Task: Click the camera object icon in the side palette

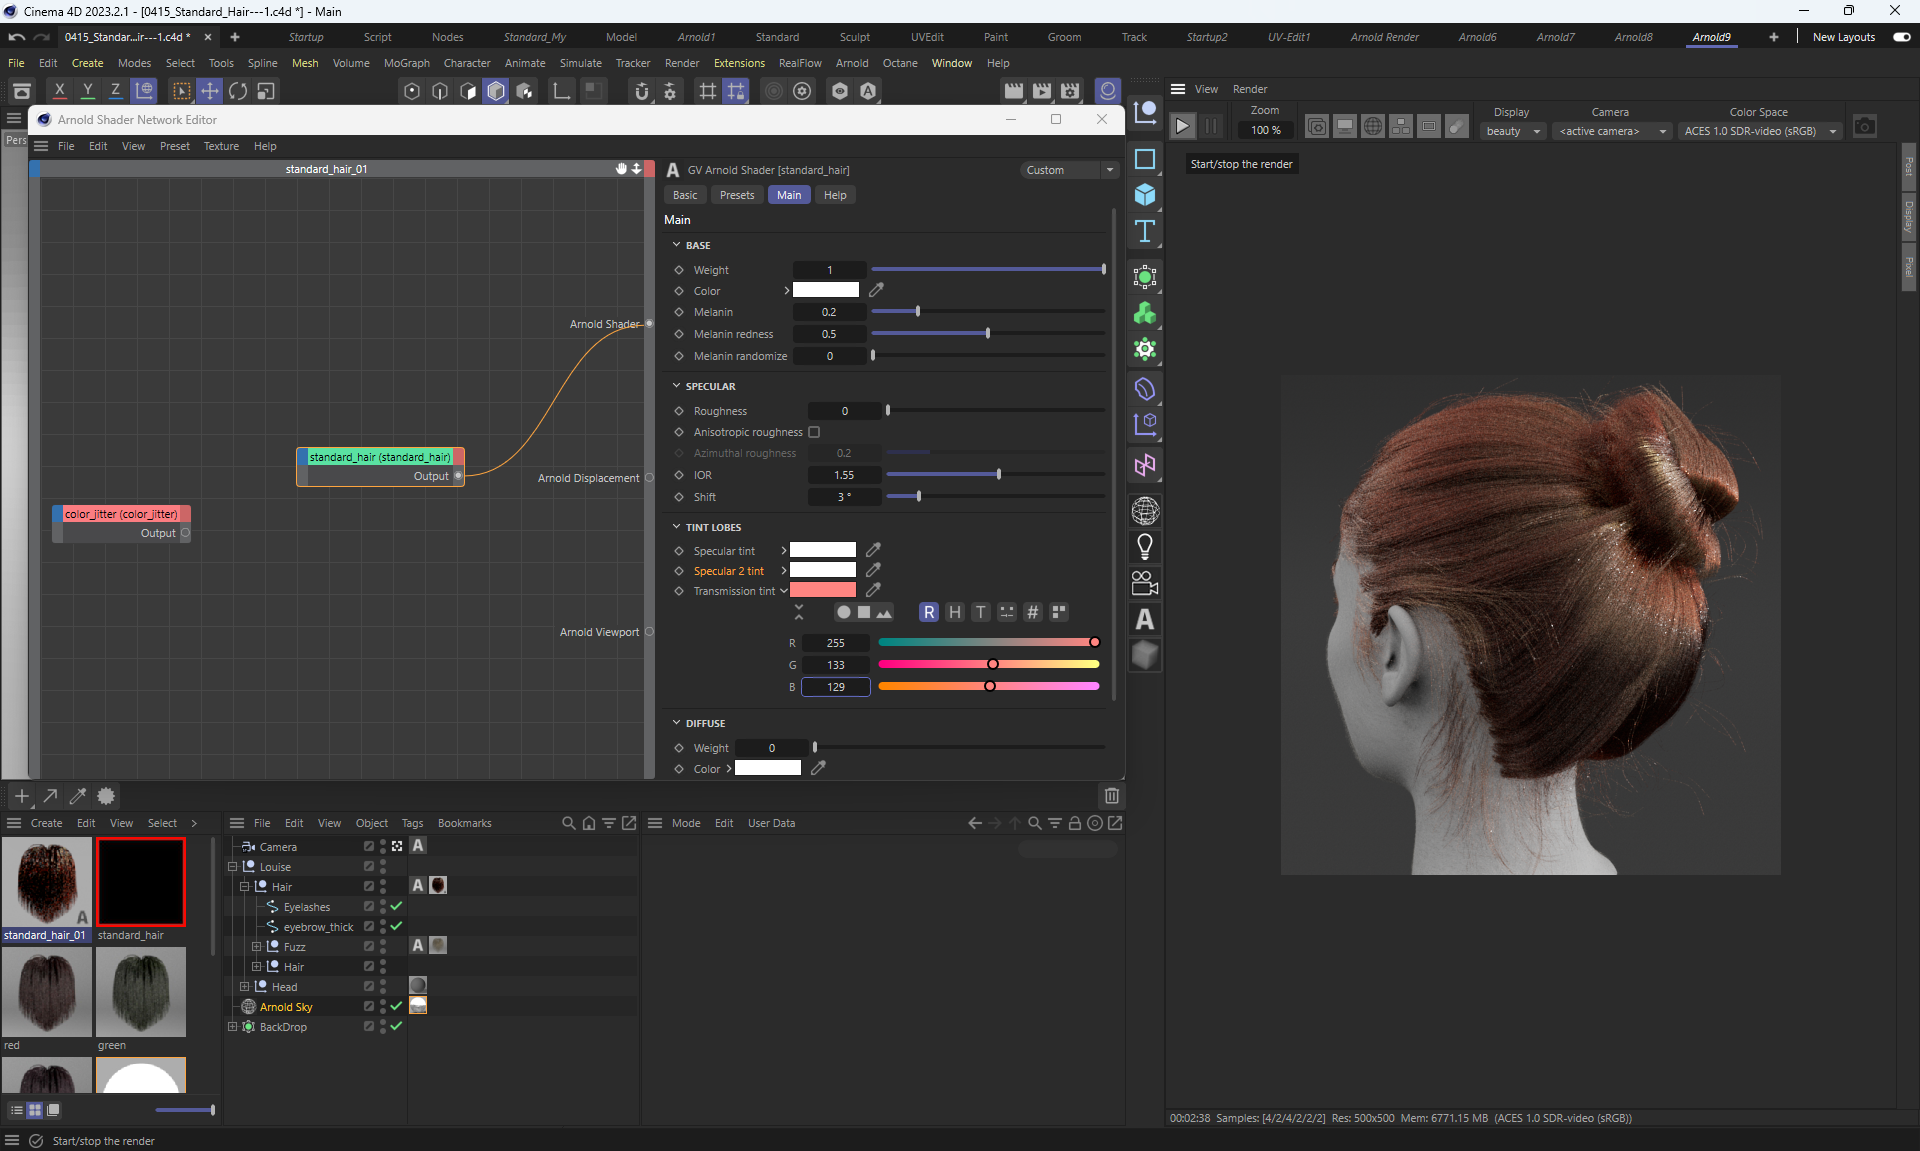Action: click(1145, 582)
